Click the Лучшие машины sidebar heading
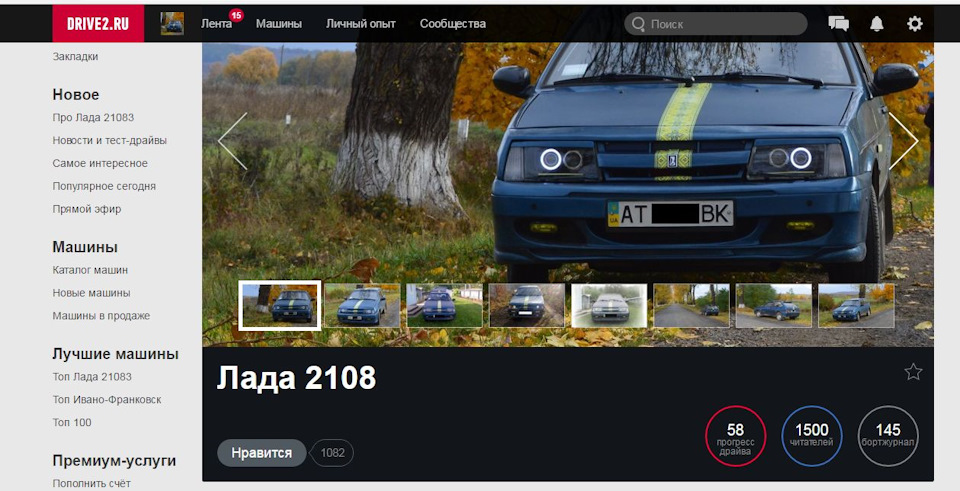 [x=116, y=354]
